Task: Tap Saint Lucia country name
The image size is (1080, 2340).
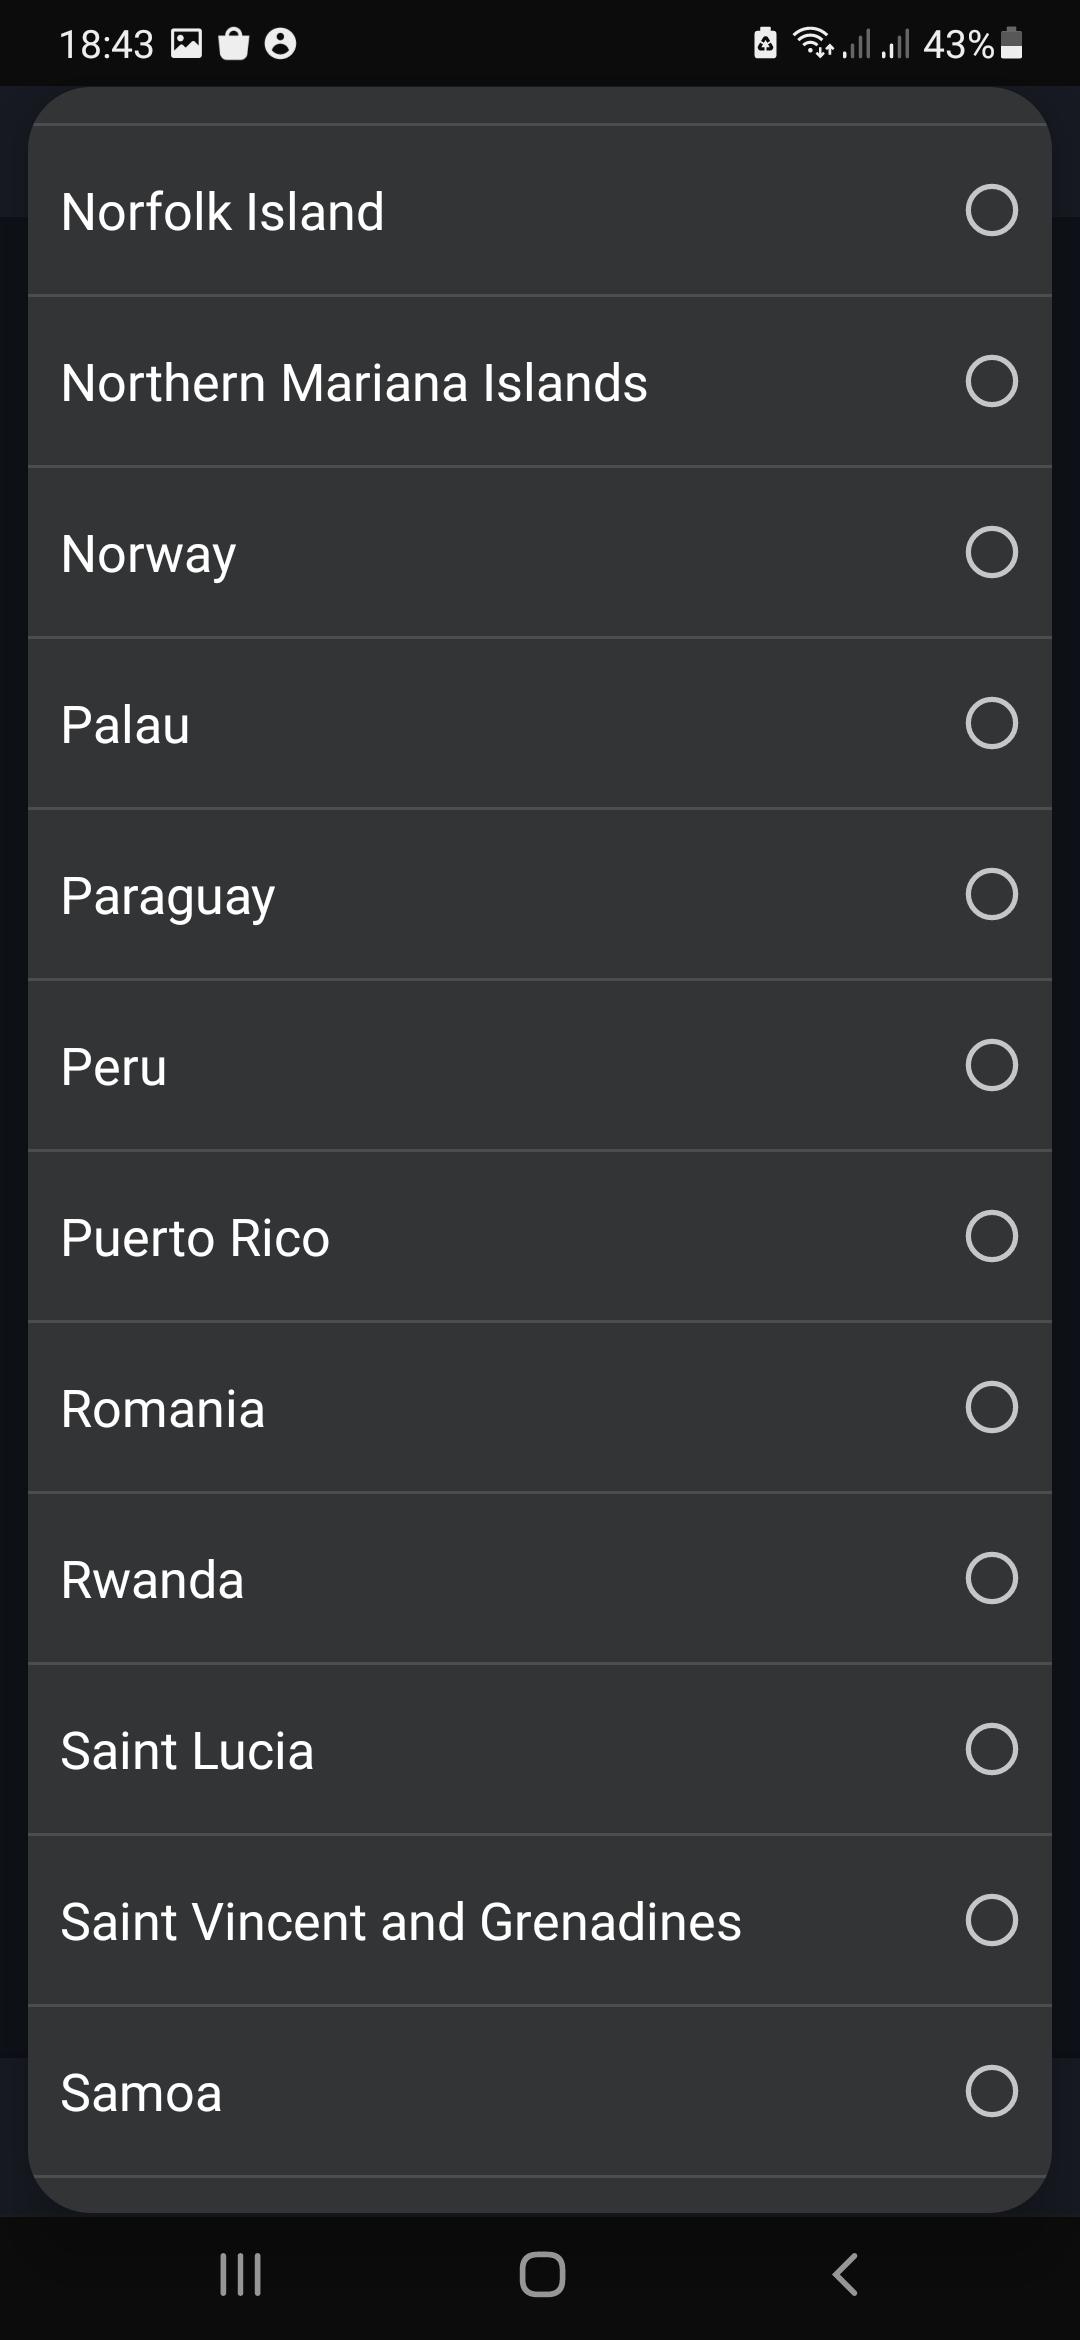Action: (187, 1751)
